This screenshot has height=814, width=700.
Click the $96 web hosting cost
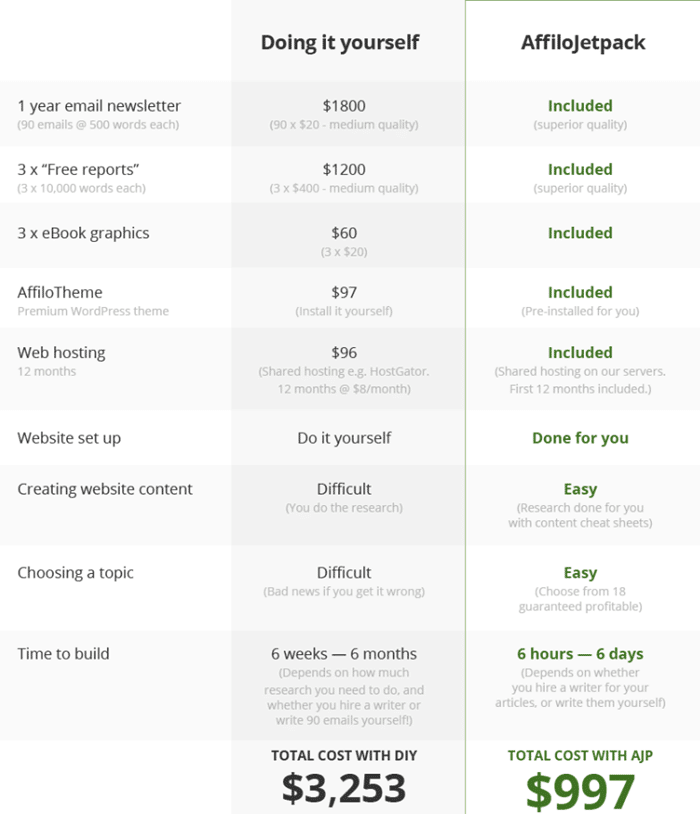click(x=344, y=352)
